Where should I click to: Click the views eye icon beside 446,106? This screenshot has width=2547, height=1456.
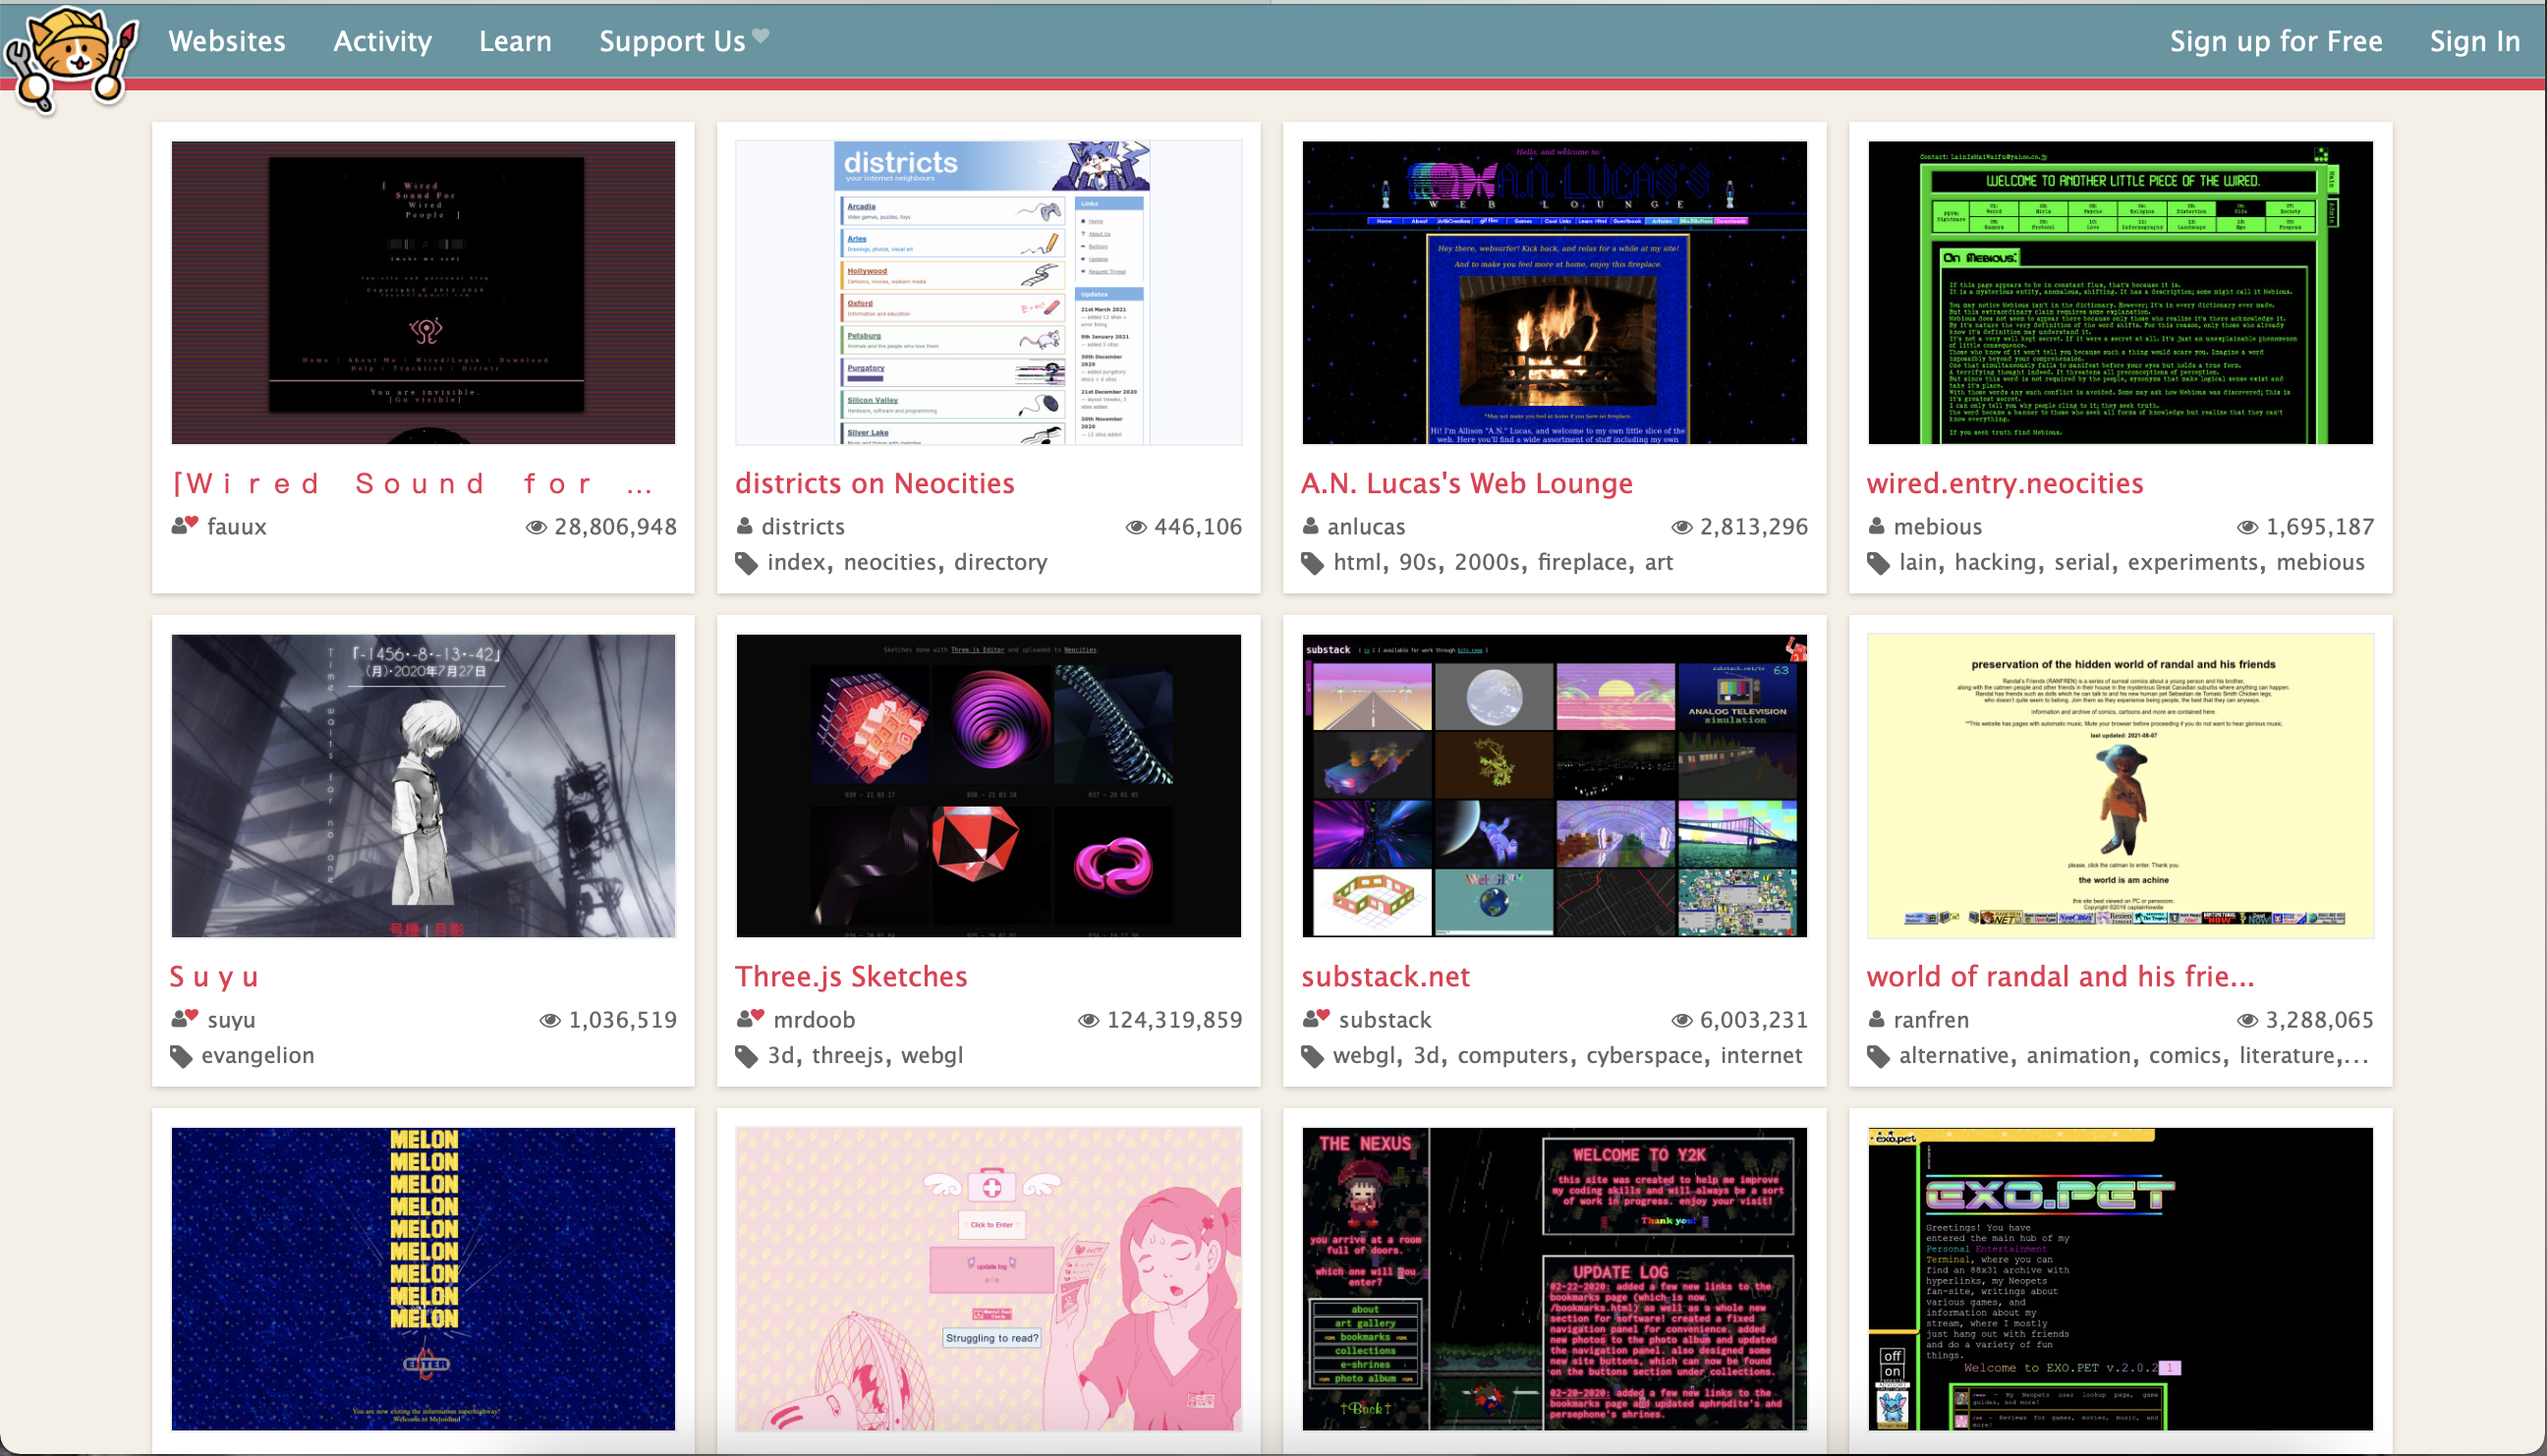pyautogui.click(x=1137, y=527)
